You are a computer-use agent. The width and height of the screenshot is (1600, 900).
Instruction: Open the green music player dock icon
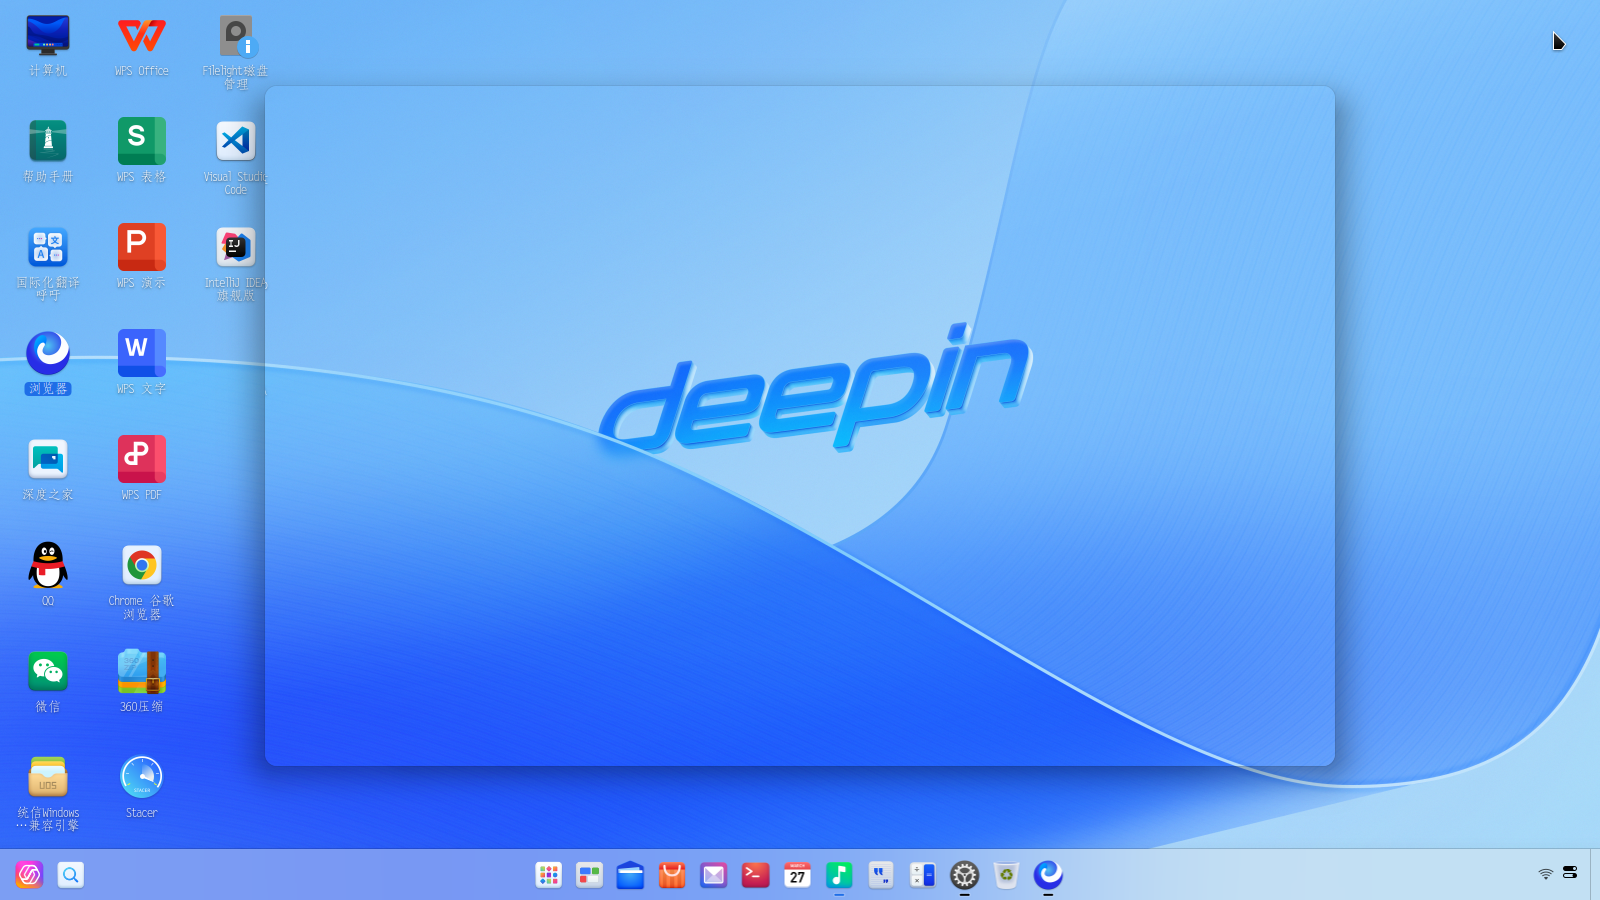839,875
